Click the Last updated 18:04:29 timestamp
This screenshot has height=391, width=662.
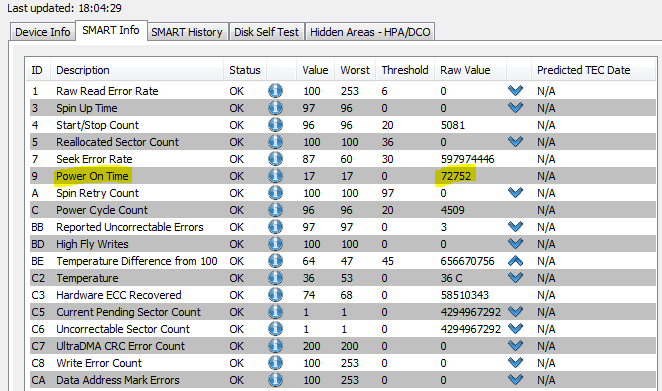click(x=64, y=8)
